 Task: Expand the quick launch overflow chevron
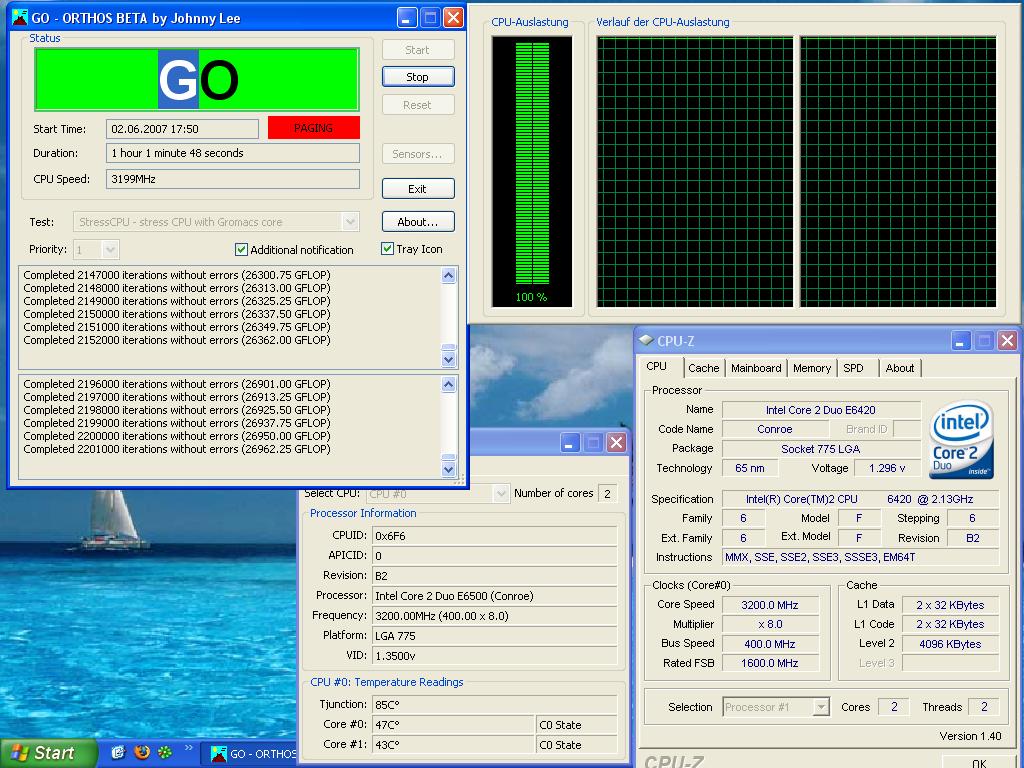pos(189,748)
